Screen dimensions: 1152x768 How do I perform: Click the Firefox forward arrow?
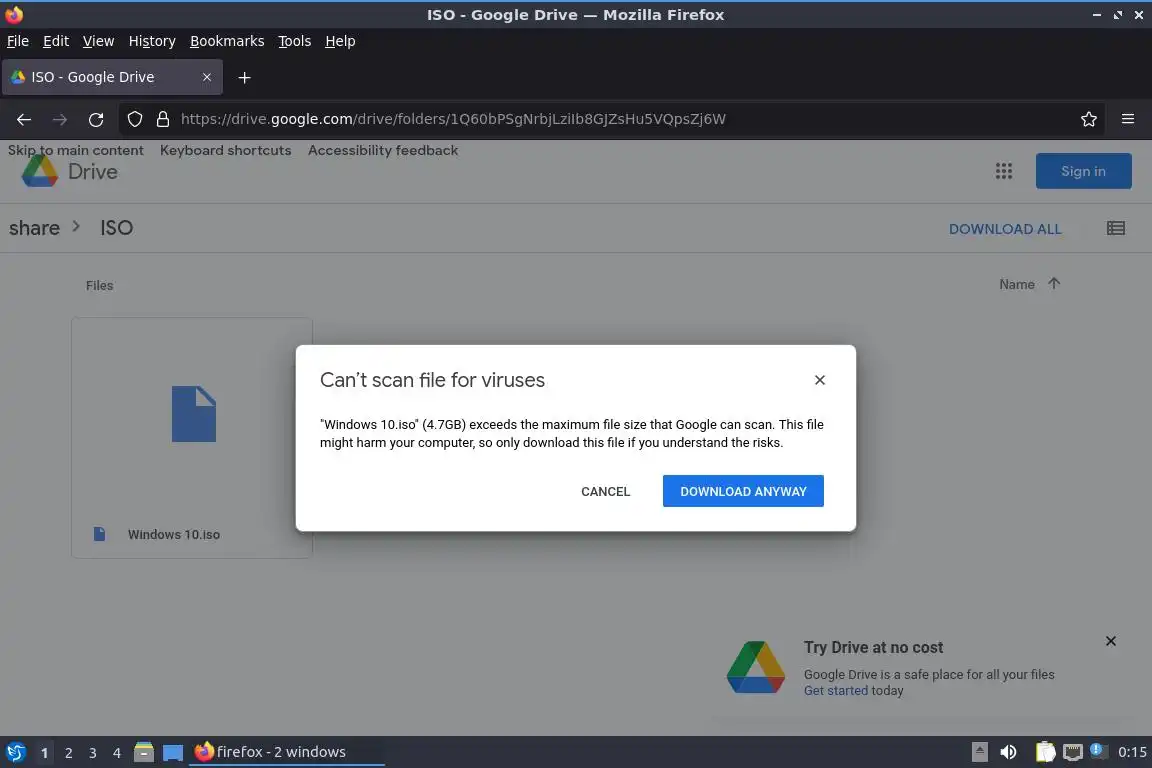point(60,119)
